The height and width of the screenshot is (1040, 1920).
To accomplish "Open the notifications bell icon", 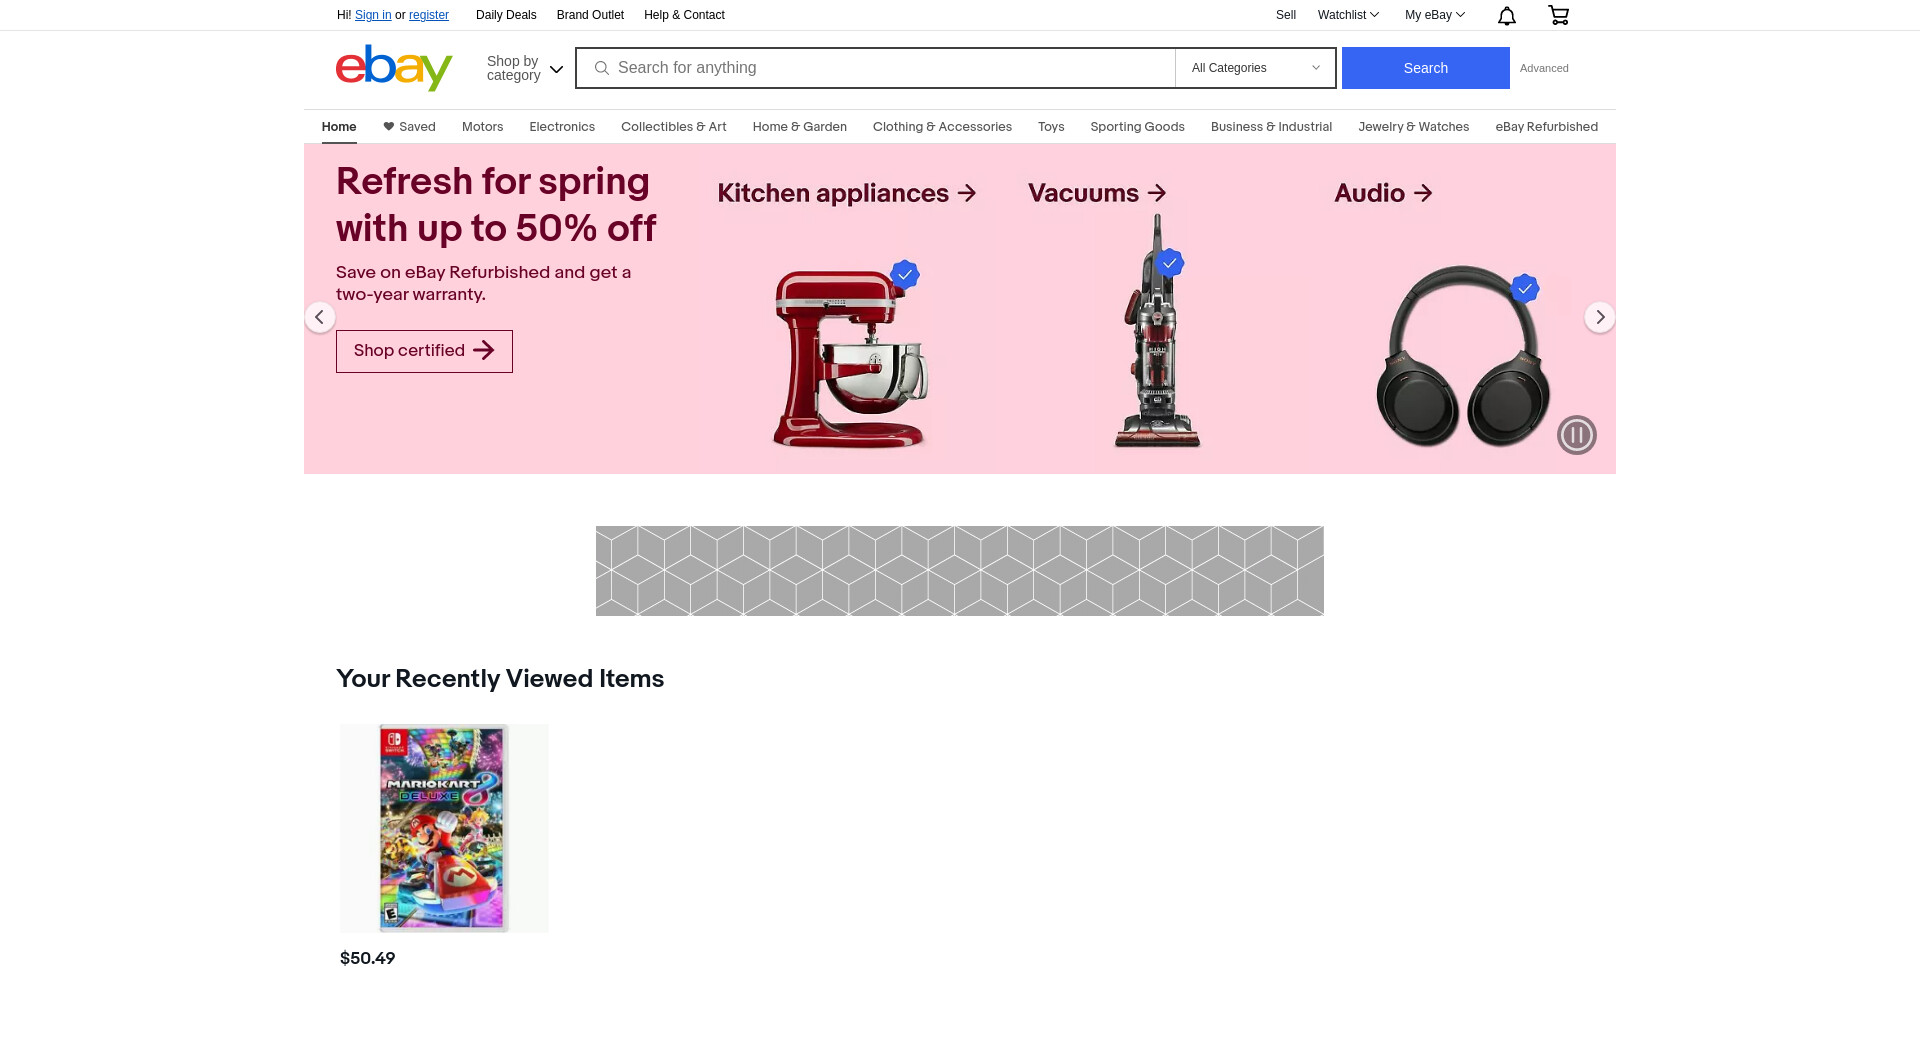I will pyautogui.click(x=1507, y=15).
